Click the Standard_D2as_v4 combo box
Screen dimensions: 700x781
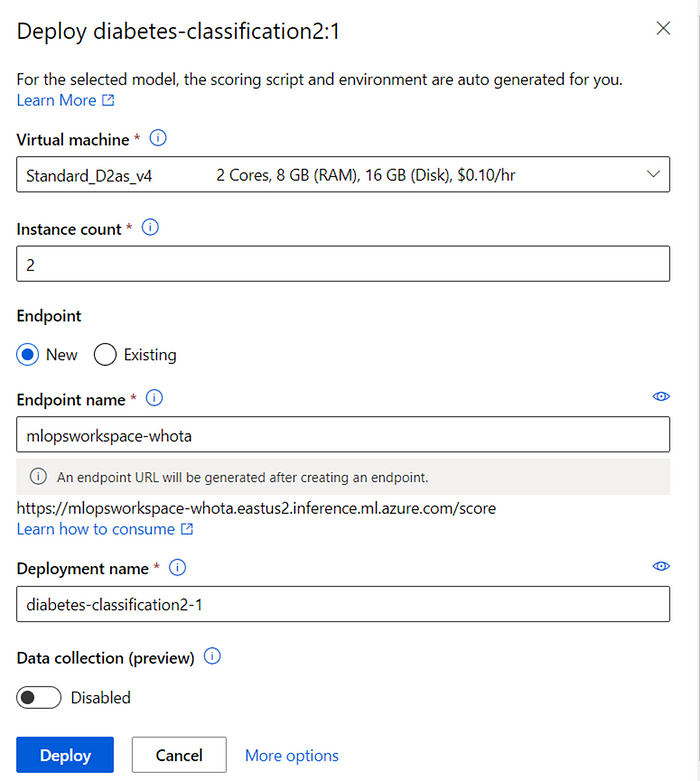pos(343,174)
